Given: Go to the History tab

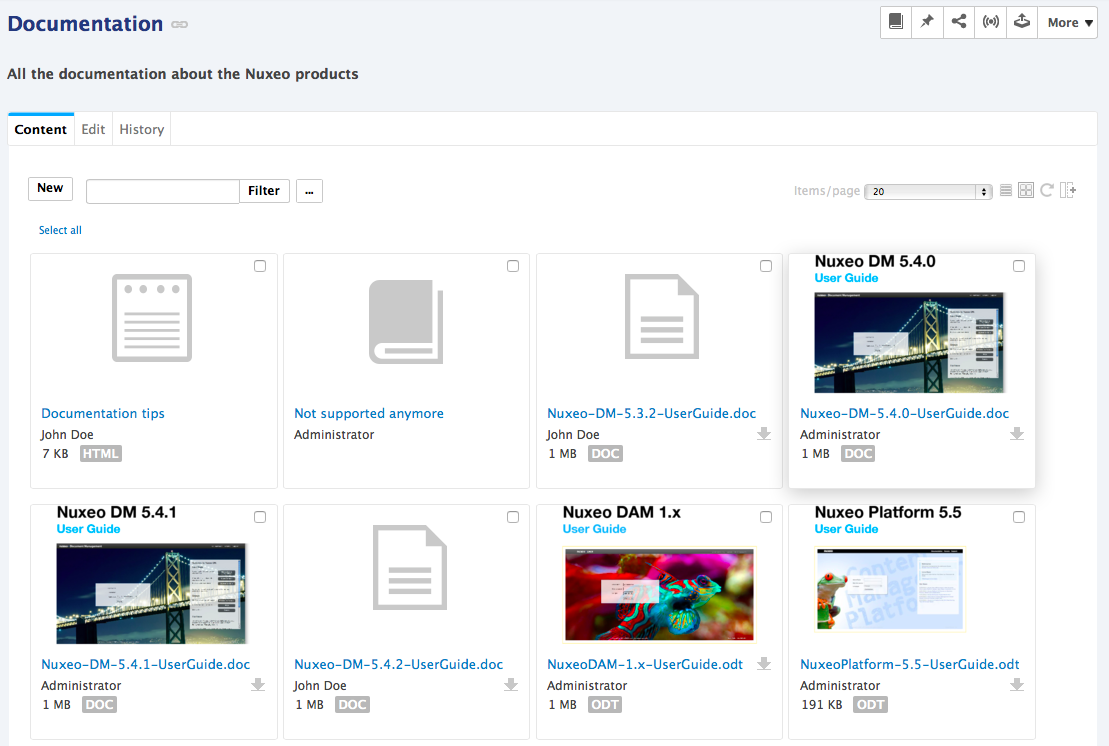Looking at the screenshot, I should click(x=141, y=129).
